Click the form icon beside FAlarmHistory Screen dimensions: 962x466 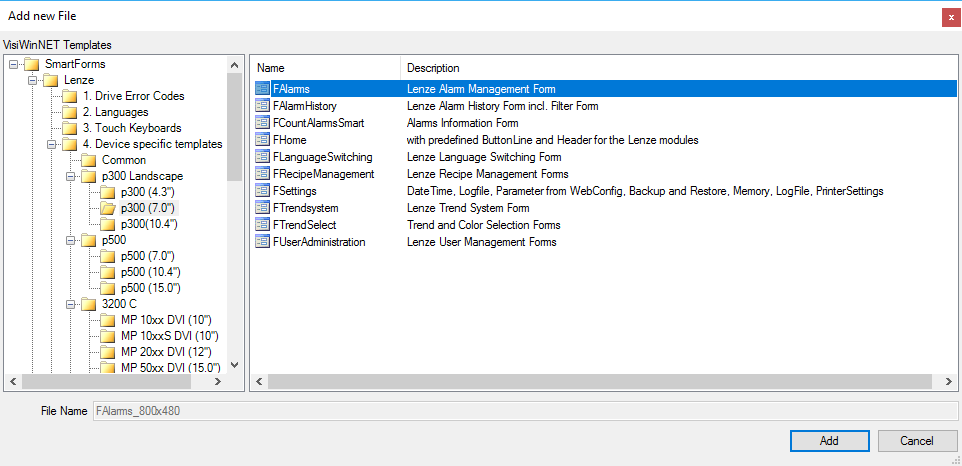[263, 106]
